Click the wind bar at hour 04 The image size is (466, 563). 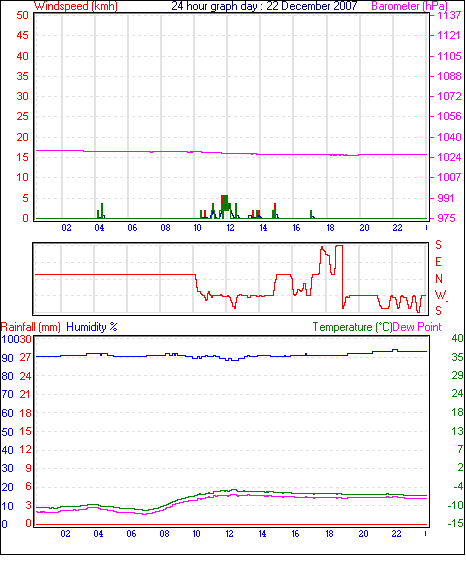(x=102, y=211)
